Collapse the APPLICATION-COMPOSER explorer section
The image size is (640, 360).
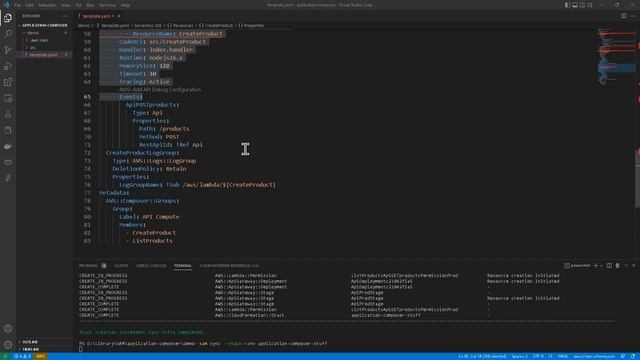(44, 25)
